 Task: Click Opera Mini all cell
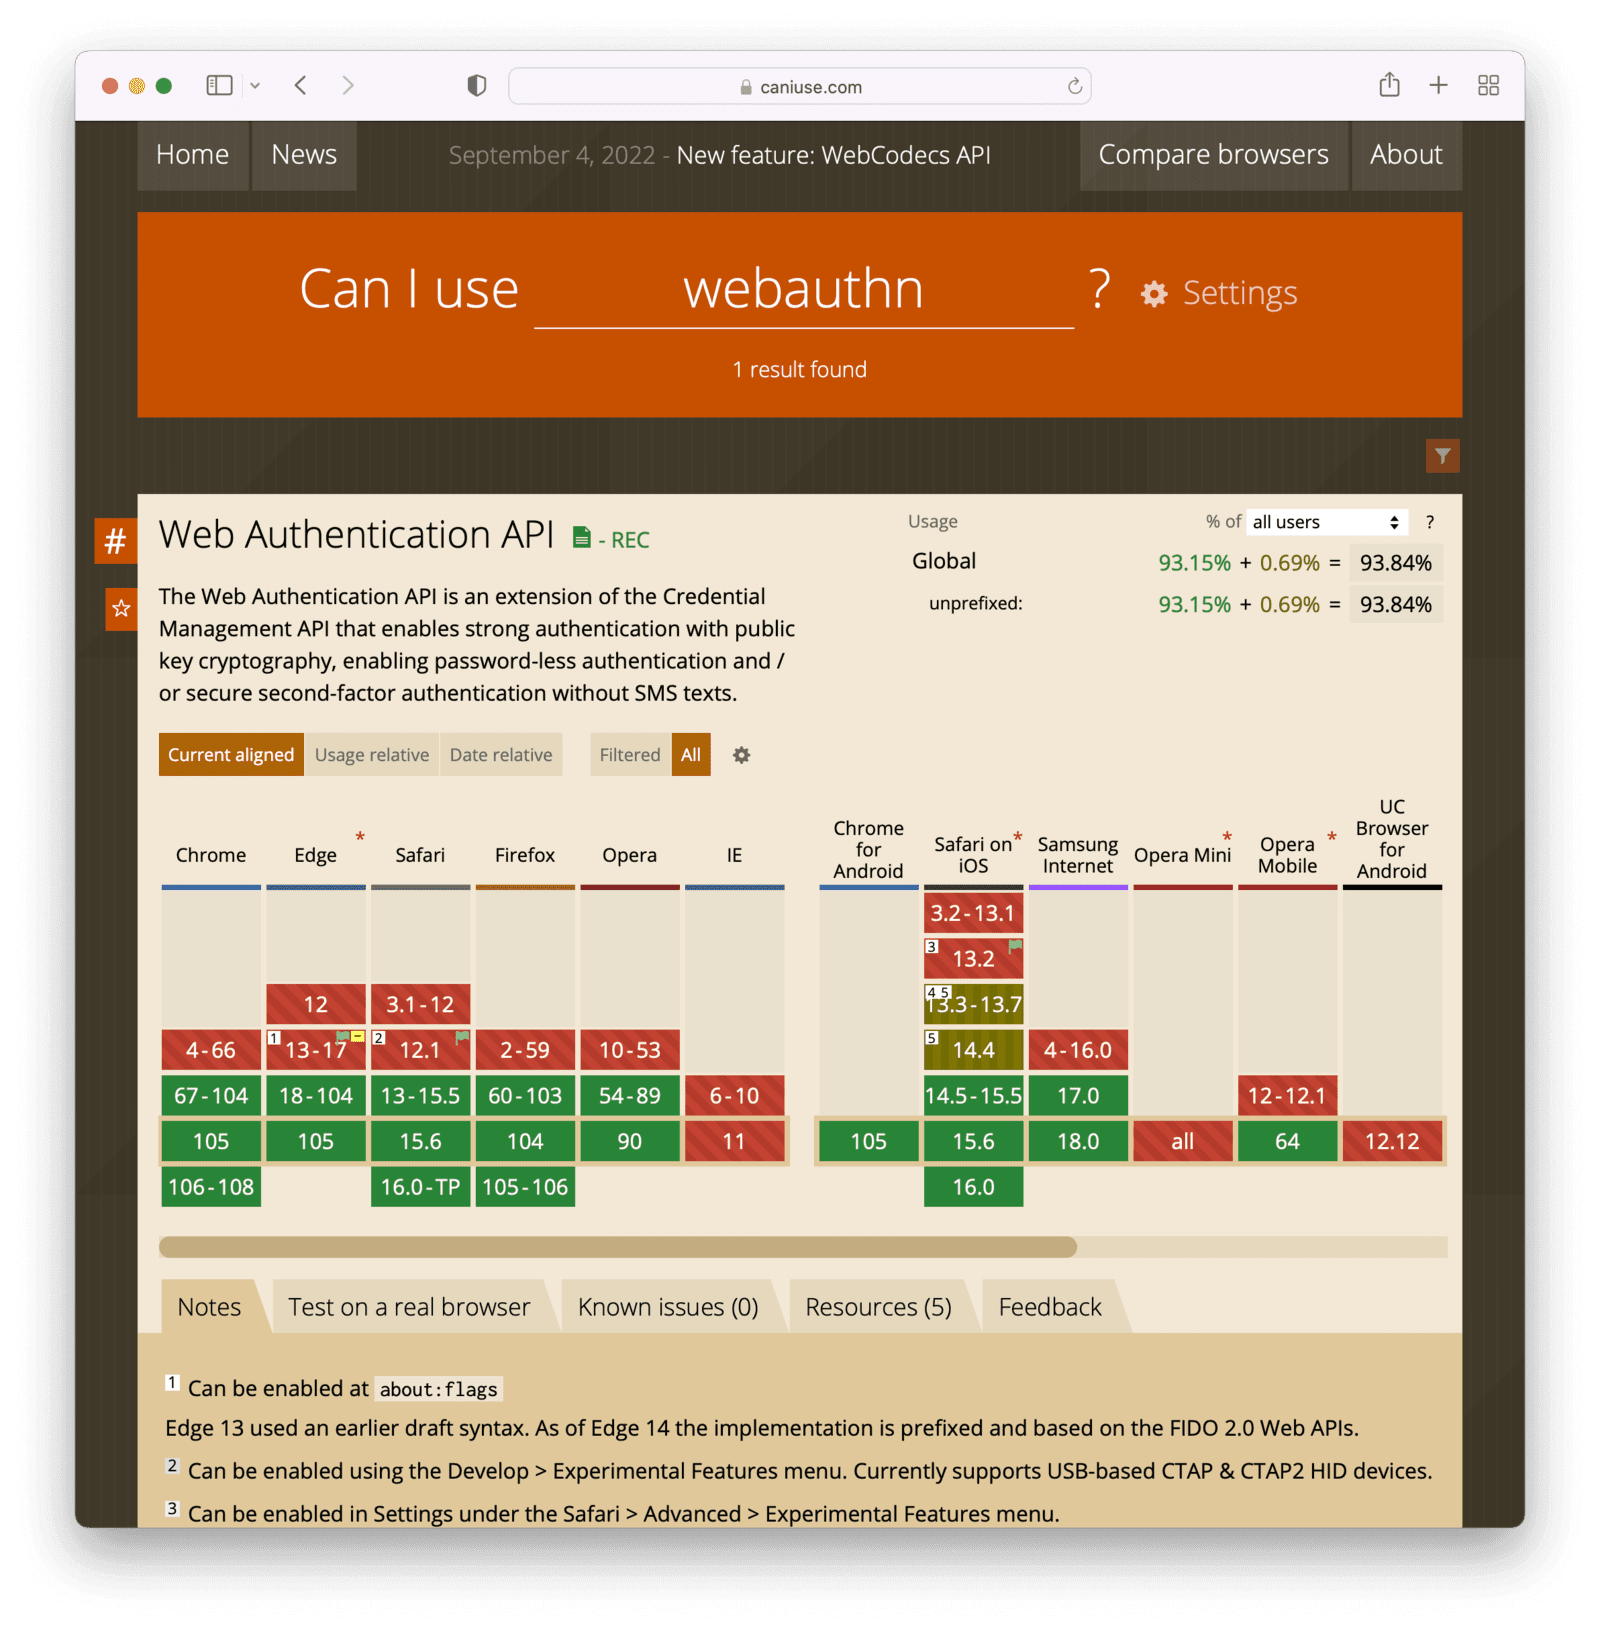[1183, 1141]
